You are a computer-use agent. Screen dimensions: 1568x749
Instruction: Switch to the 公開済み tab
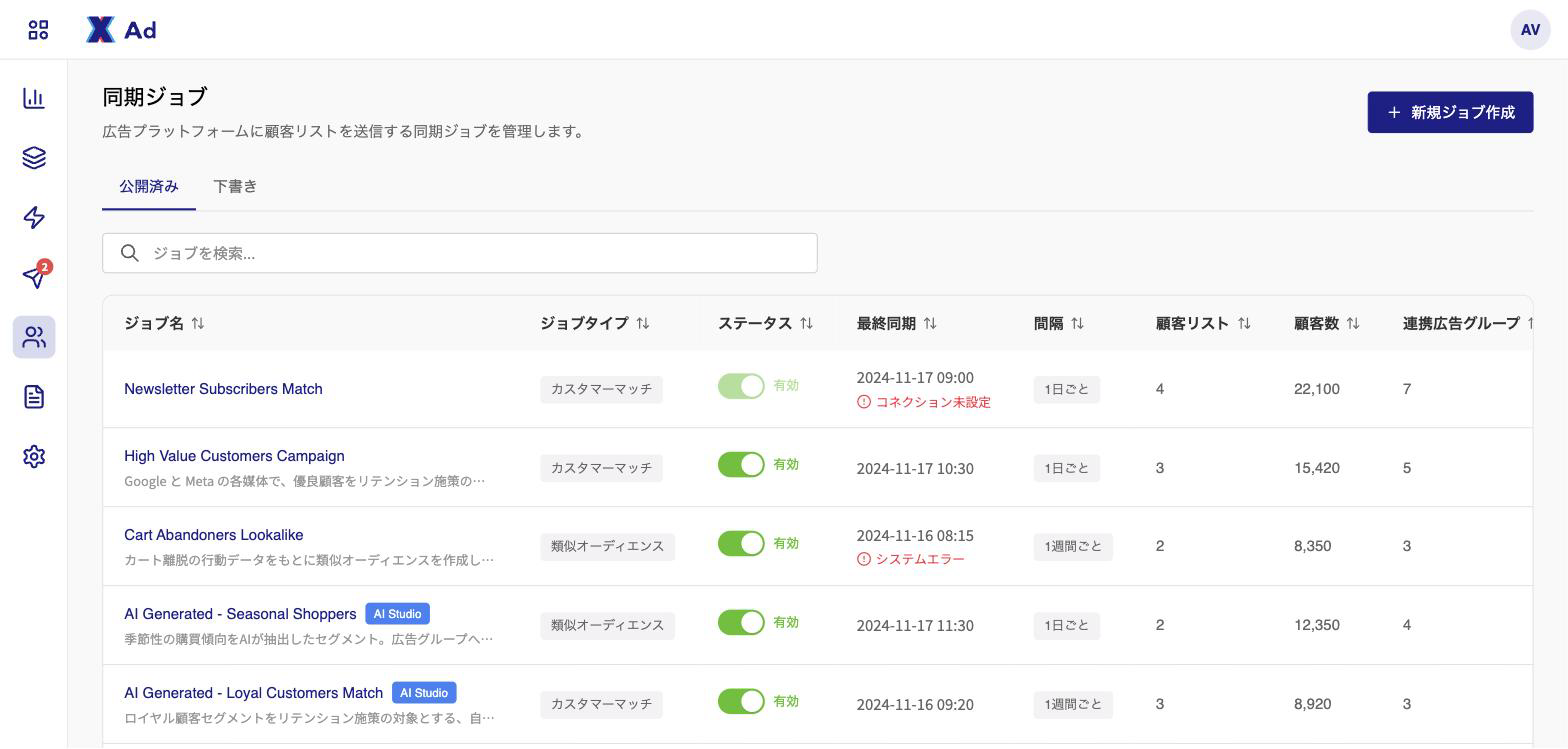tap(149, 187)
